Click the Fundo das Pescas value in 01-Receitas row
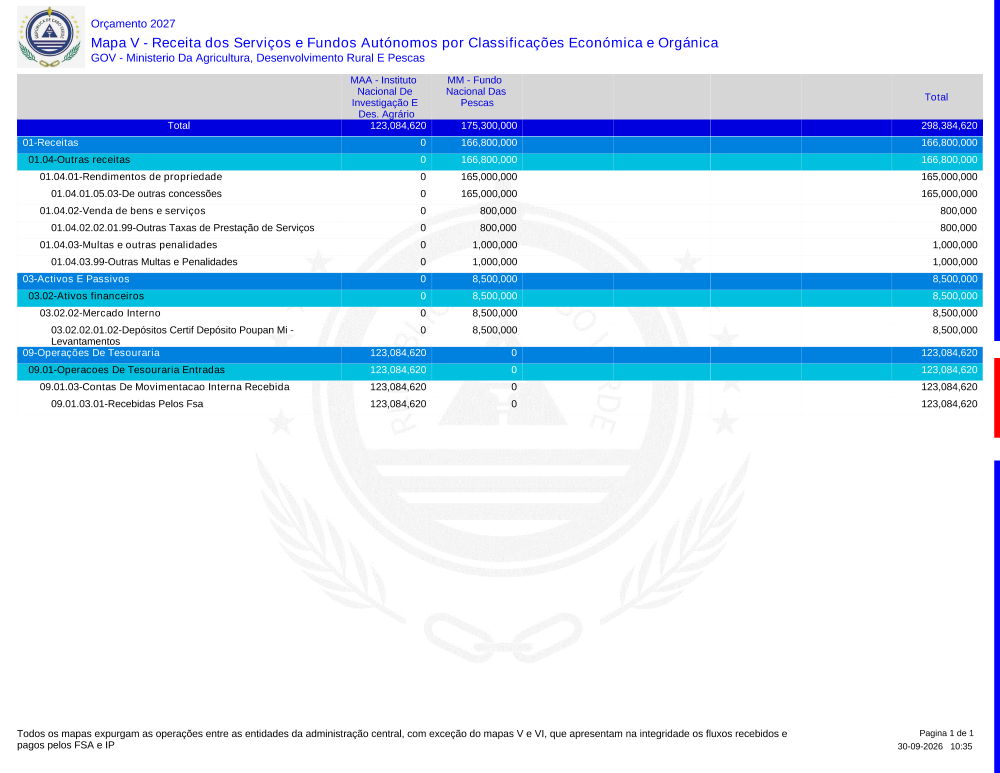Screen dimensions: 1000x773 click(x=489, y=143)
